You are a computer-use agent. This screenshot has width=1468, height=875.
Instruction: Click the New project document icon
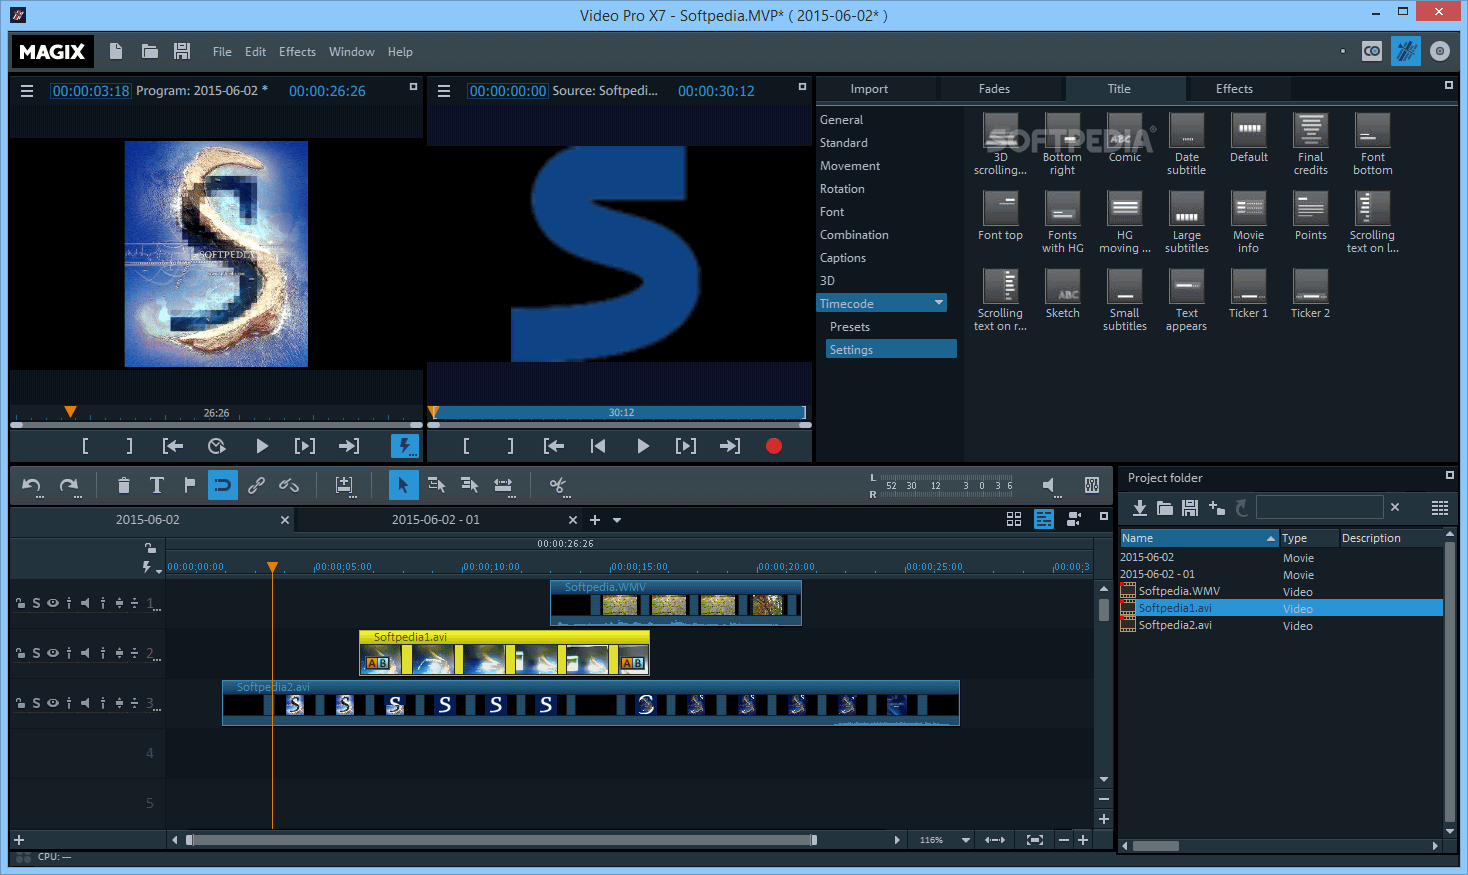click(116, 51)
